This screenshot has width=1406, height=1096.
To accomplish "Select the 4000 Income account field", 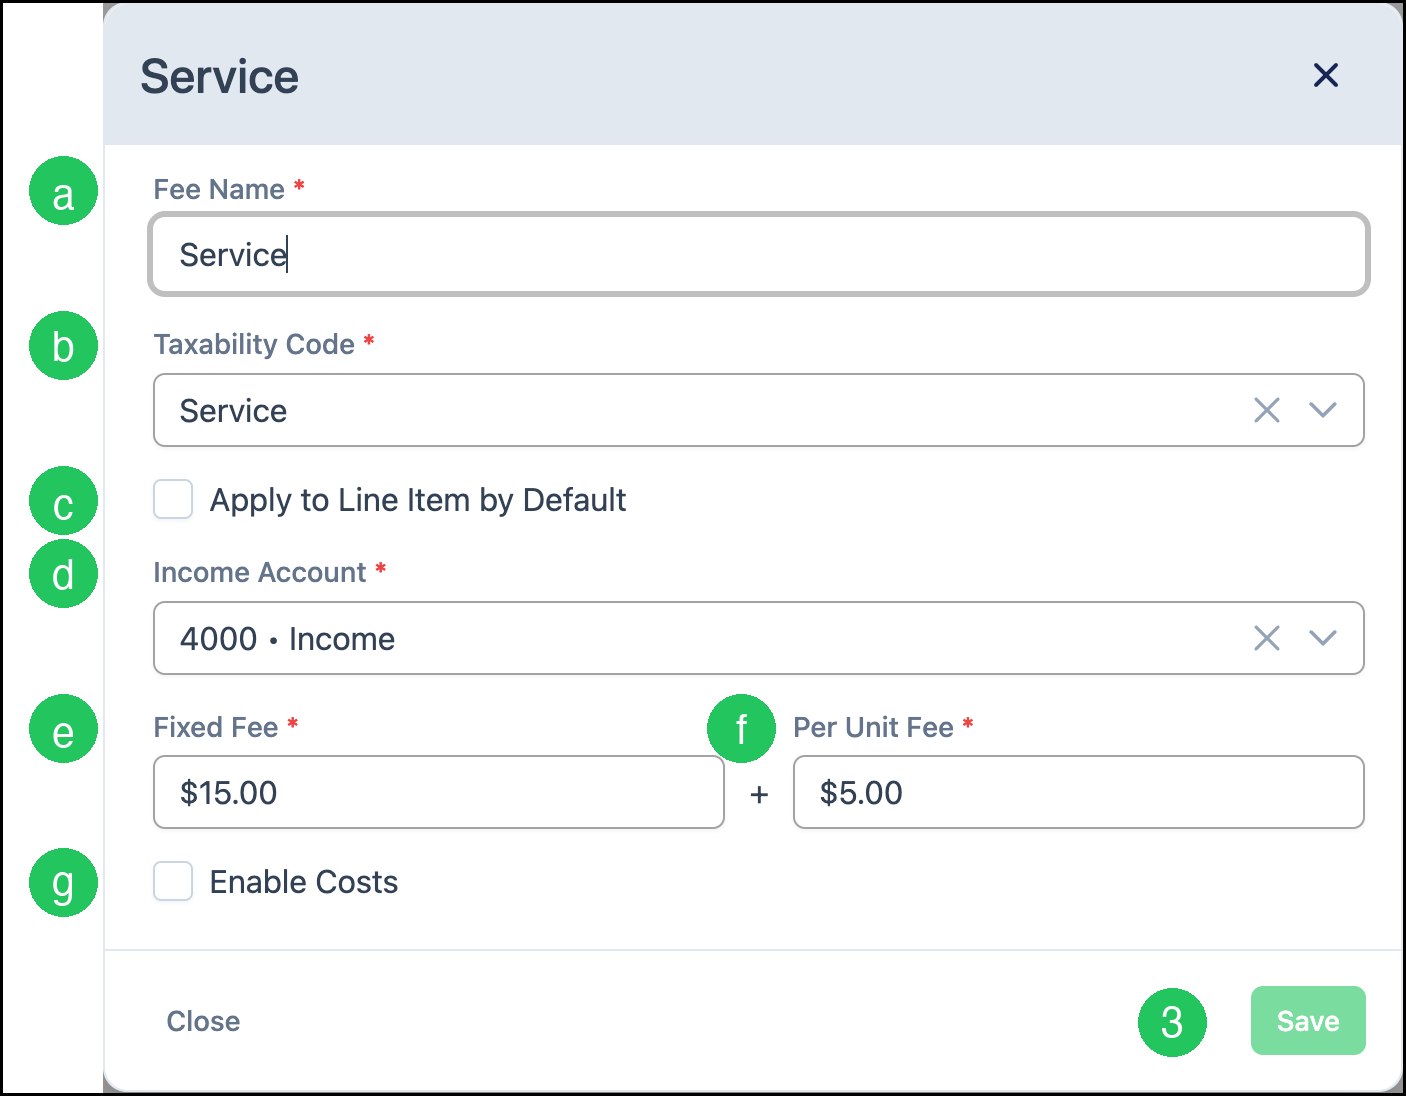I will point(758,638).
